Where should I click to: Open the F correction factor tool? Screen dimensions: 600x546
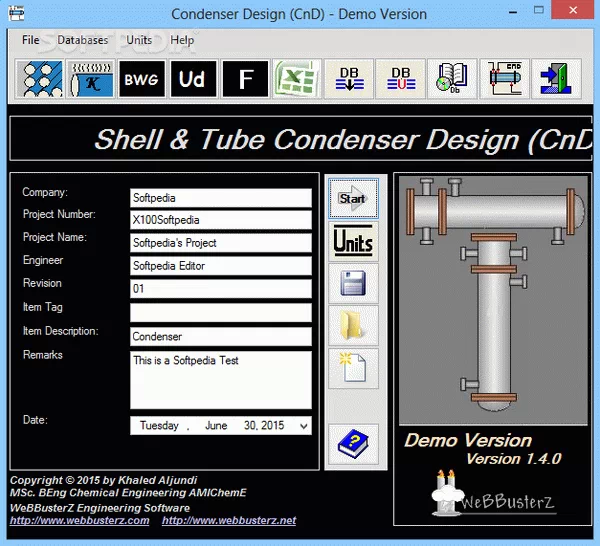coord(245,79)
